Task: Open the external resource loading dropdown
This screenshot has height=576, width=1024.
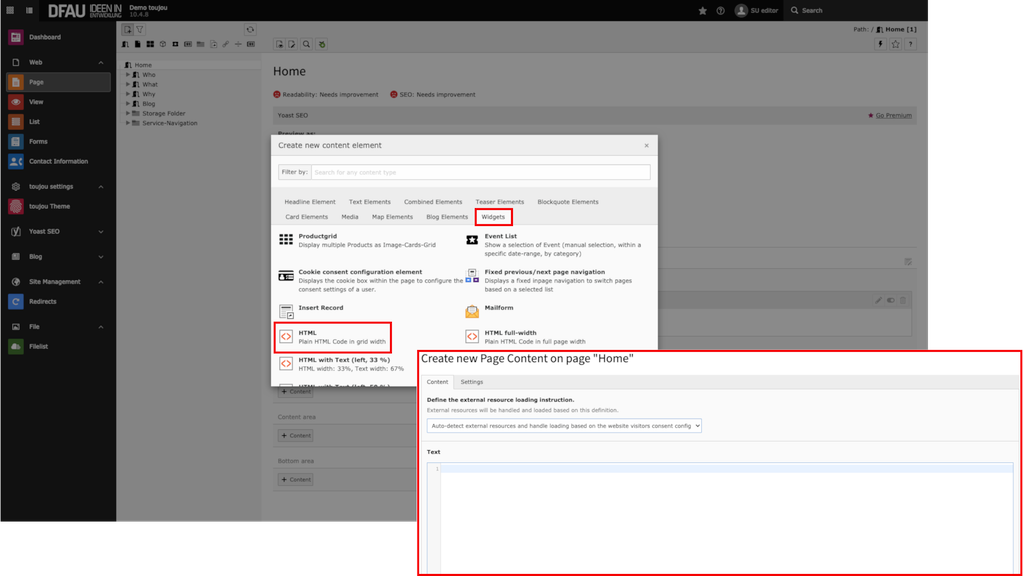Action: (x=564, y=425)
